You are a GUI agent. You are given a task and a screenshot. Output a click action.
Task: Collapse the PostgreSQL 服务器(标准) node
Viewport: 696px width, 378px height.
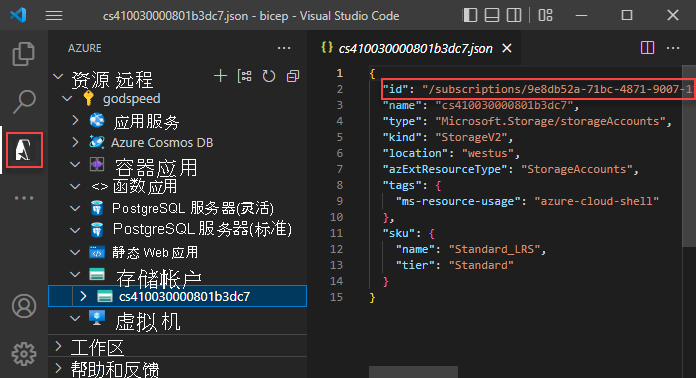[75, 230]
